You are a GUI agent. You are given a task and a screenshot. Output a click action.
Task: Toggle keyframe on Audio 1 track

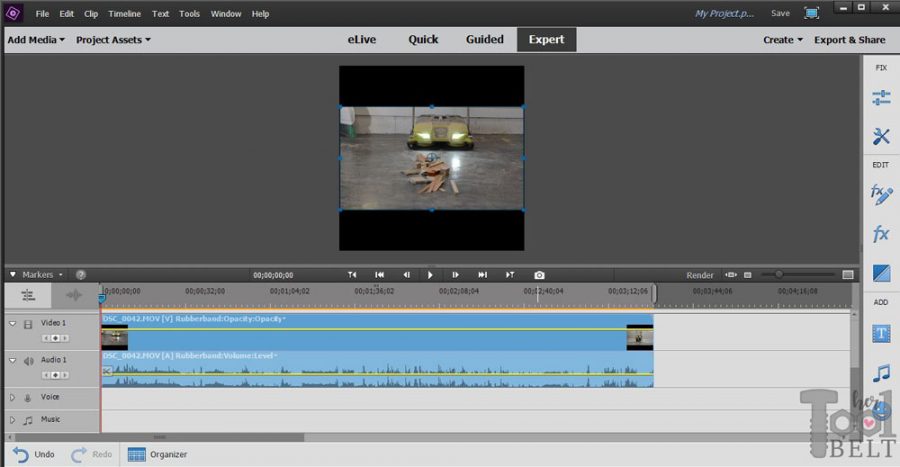tap(55, 375)
